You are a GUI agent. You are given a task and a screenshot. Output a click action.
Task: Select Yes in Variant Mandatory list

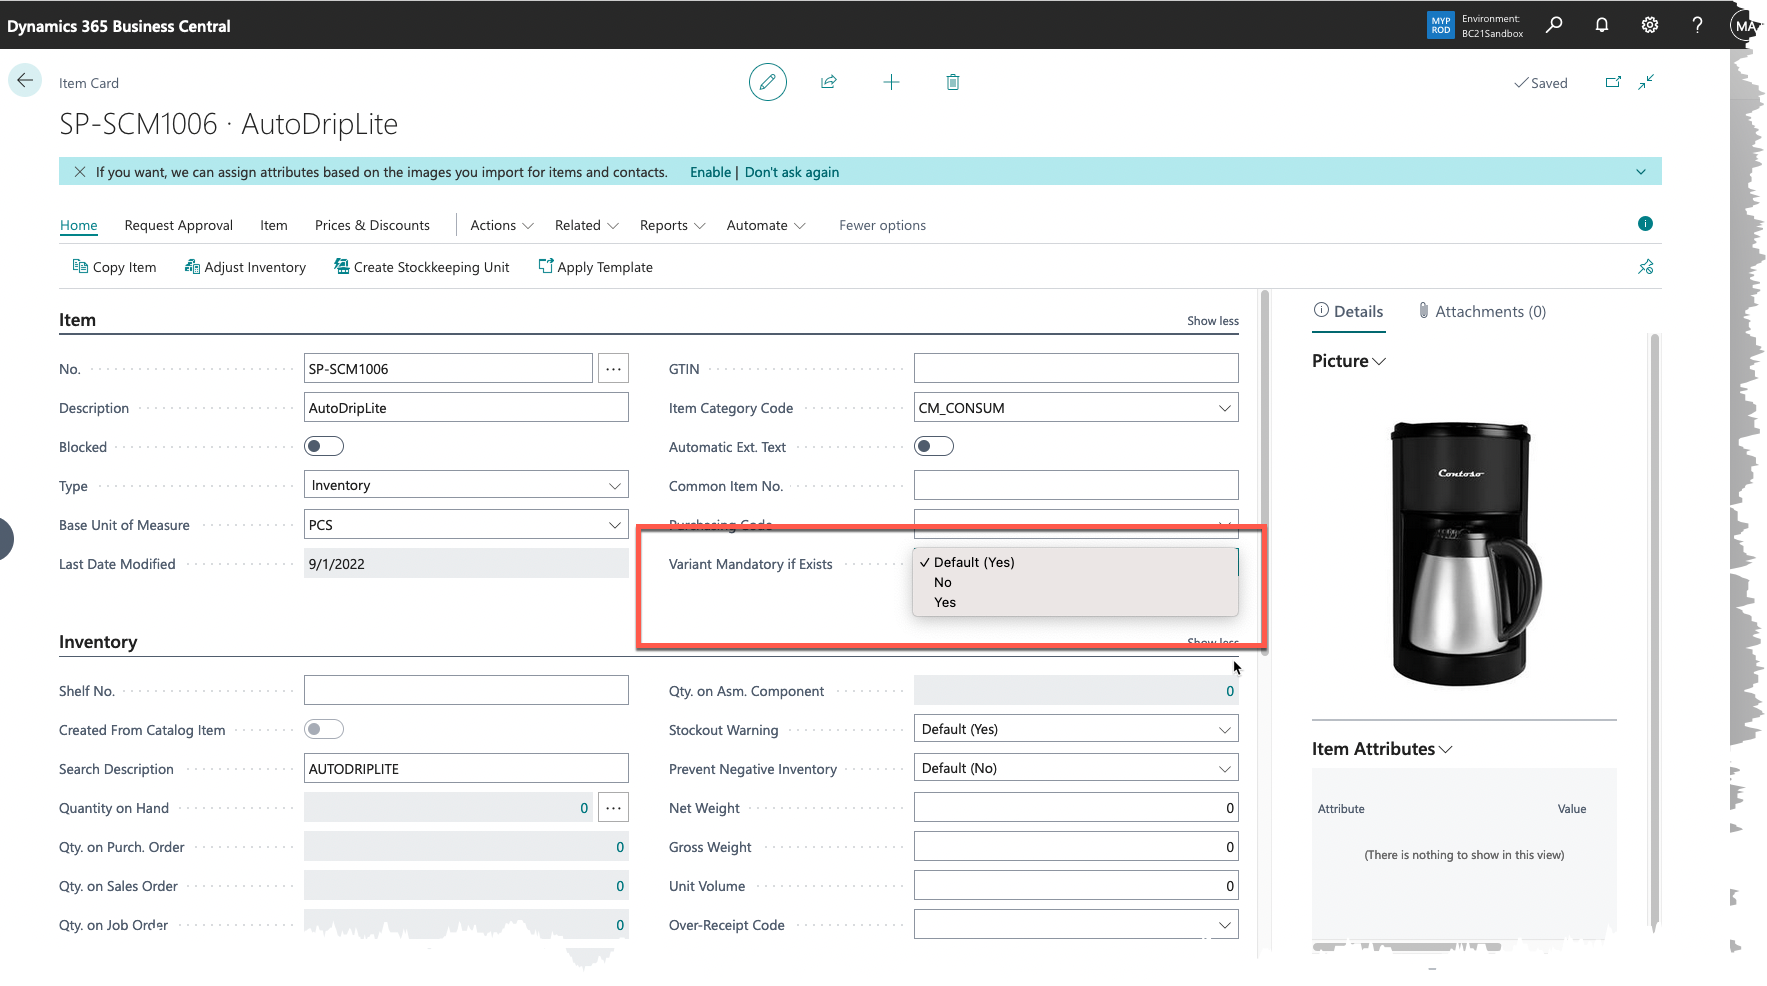[1075, 602]
